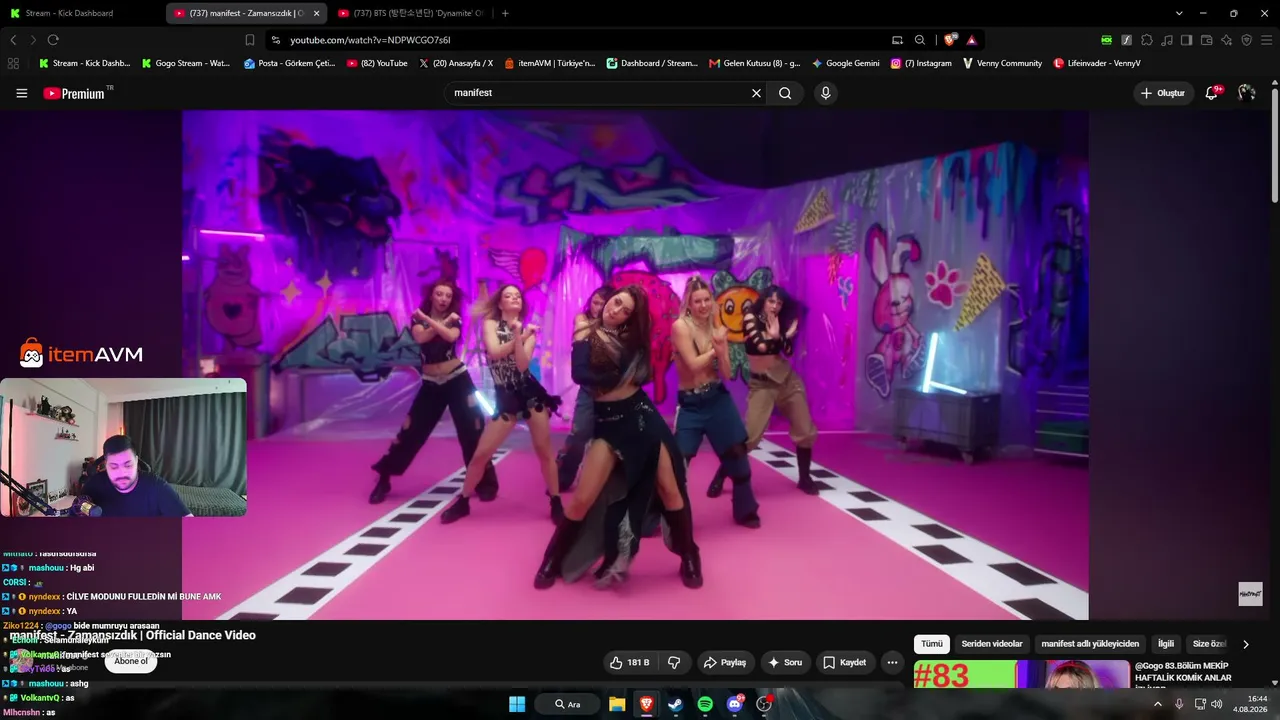Open the browser extensions puzzle icon
The height and width of the screenshot is (720, 1280).
(x=1146, y=40)
